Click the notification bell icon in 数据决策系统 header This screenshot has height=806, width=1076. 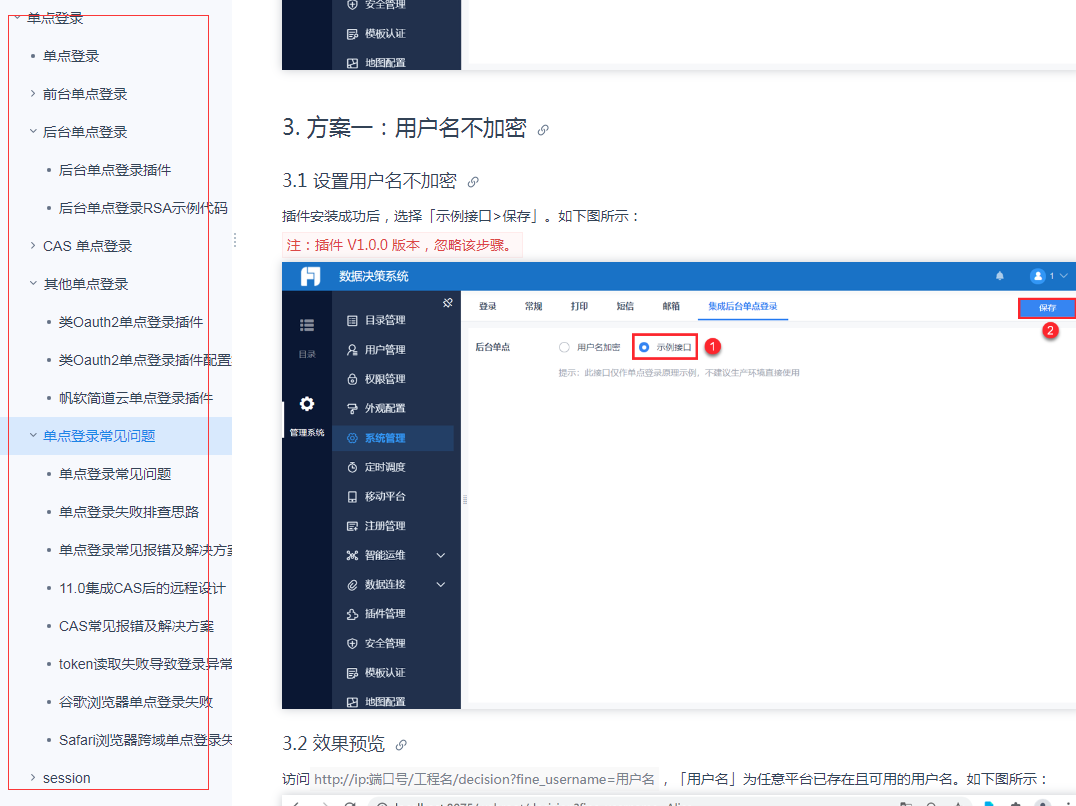pyautogui.click(x=1000, y=276)
